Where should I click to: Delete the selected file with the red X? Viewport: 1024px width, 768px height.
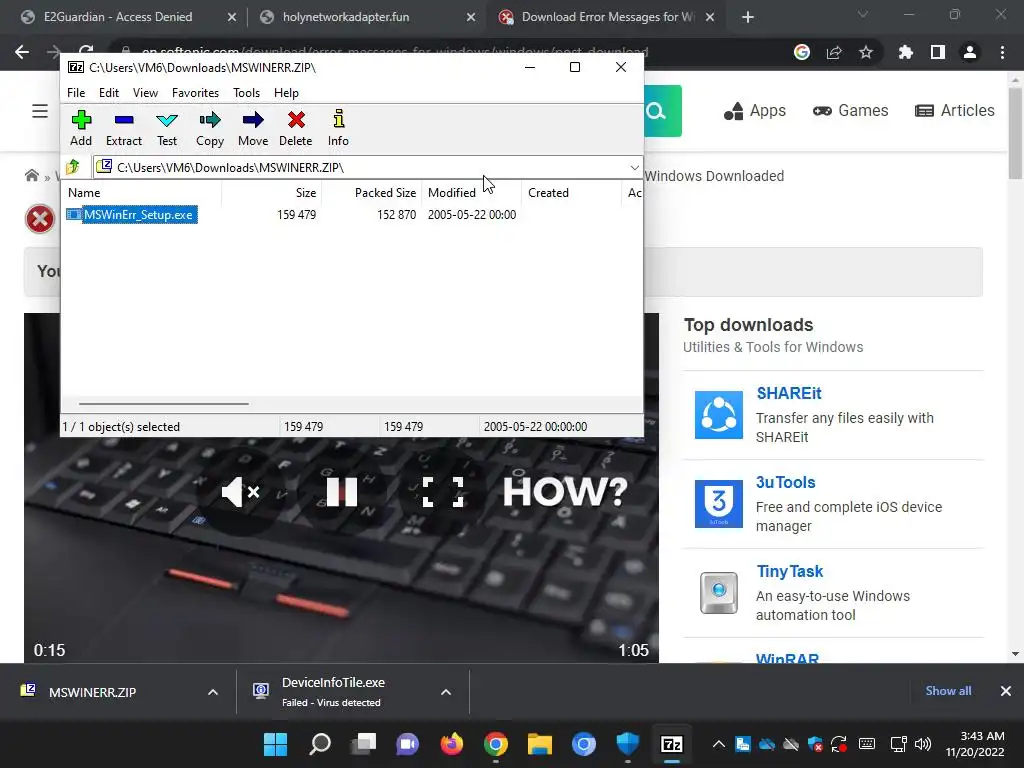(296, 128)
